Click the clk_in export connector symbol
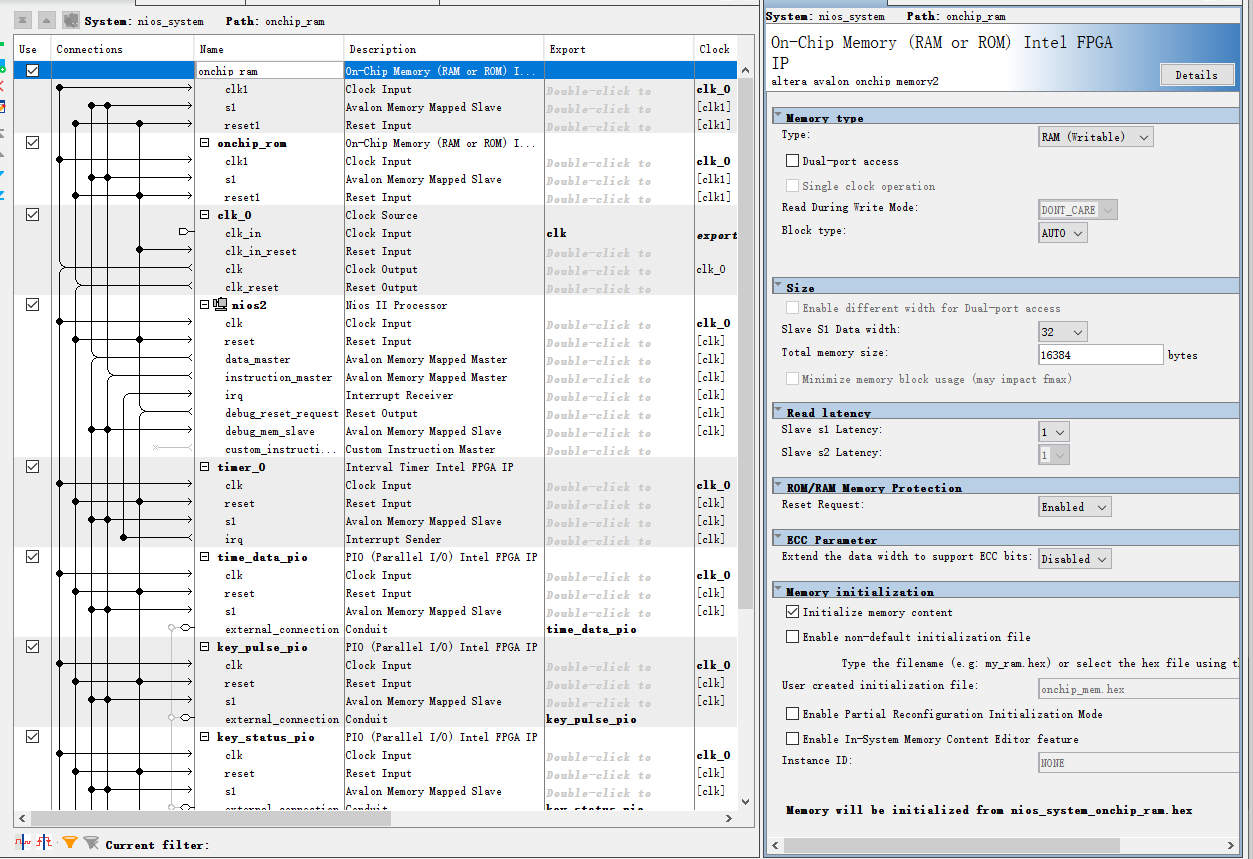This screenshot has width=1253, height=859. [184, 232]
